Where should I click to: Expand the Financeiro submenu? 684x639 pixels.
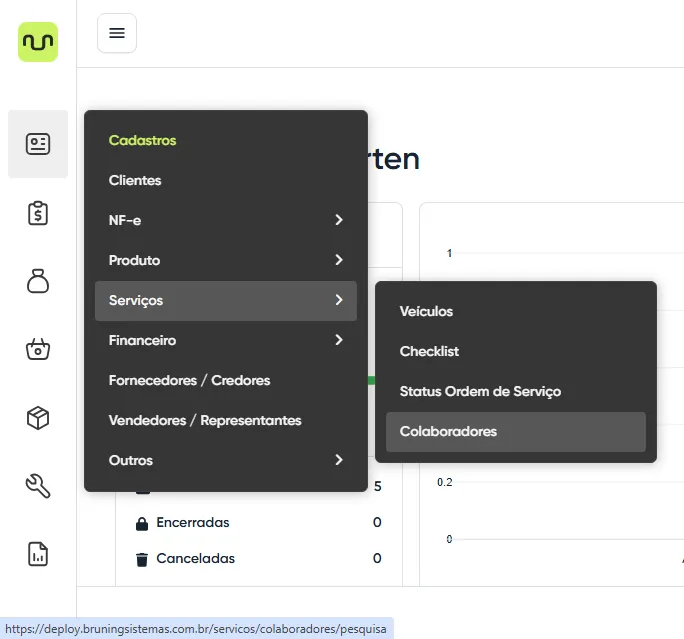[225, 340]
